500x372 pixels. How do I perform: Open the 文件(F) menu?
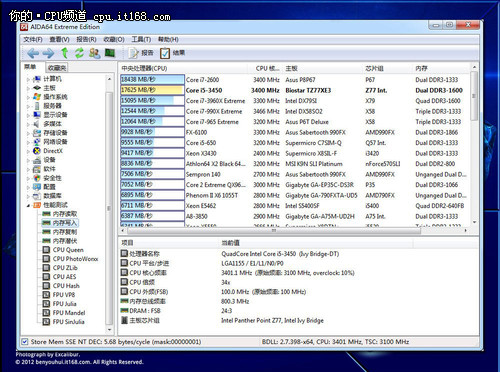pos(33,39)
